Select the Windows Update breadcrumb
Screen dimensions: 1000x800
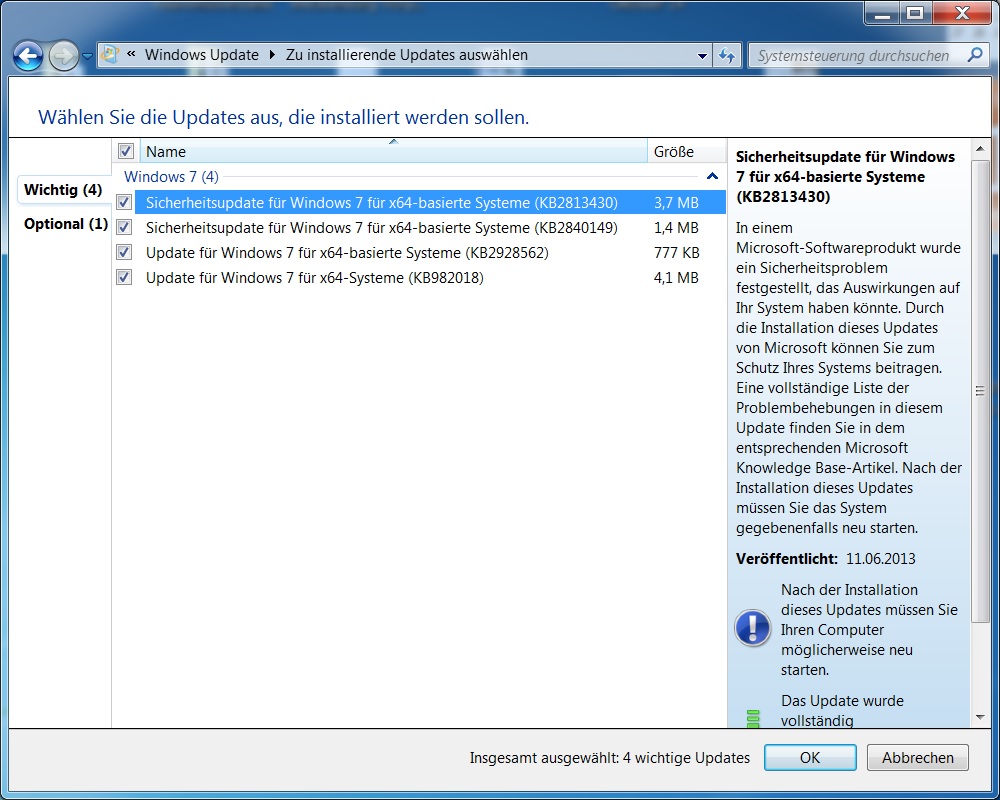pyautogui.click(x=202, y=55)
